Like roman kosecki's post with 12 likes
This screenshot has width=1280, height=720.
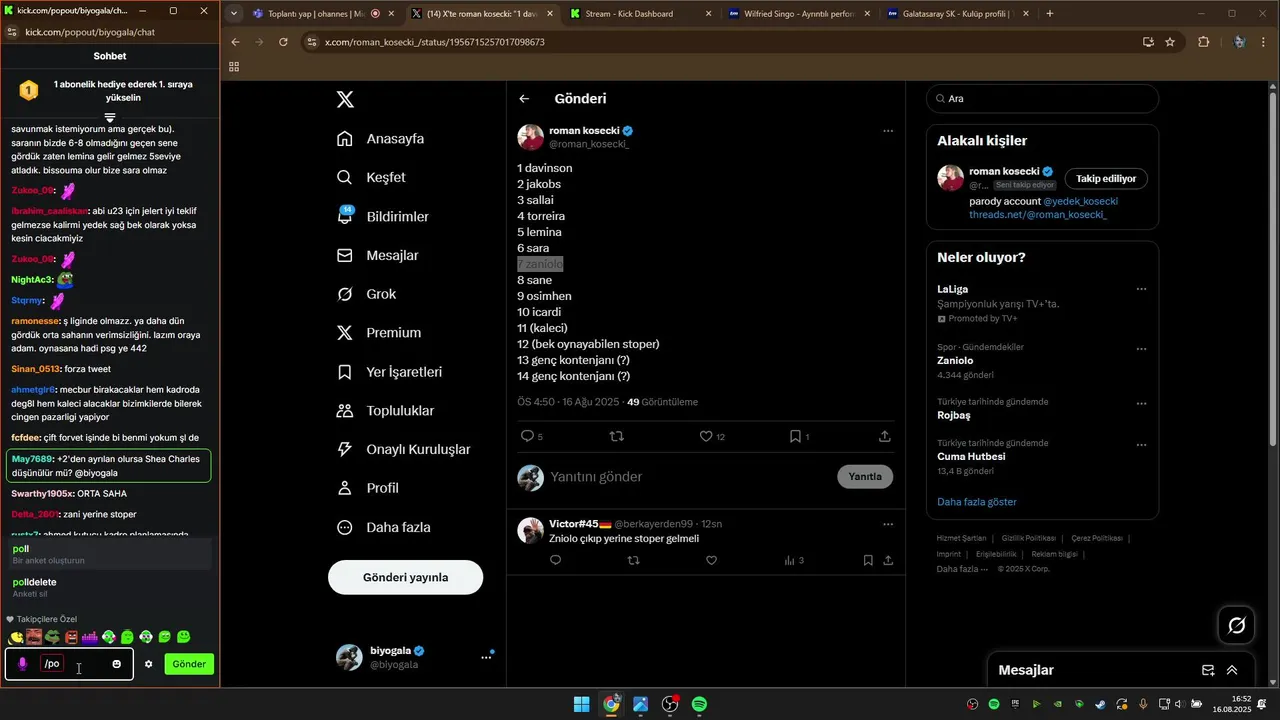click(x=706, y=436)
